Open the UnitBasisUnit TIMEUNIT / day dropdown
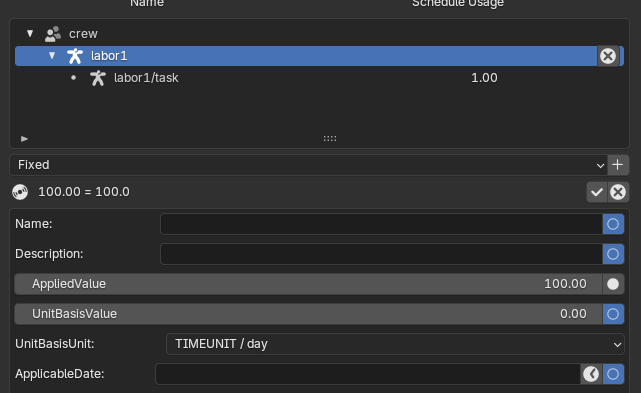The image size is (641, 393). (395, 344)
